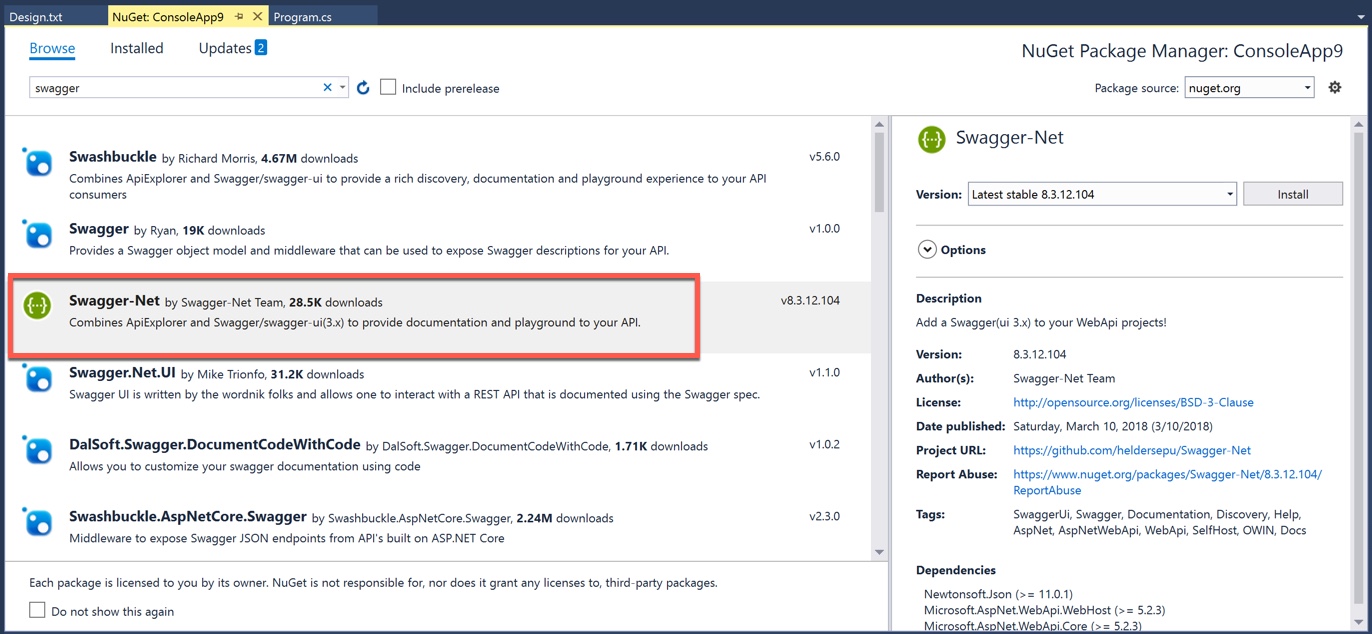Click the Date published value
Viewport: 1372px width, 634px height.
click(1112, 426)
